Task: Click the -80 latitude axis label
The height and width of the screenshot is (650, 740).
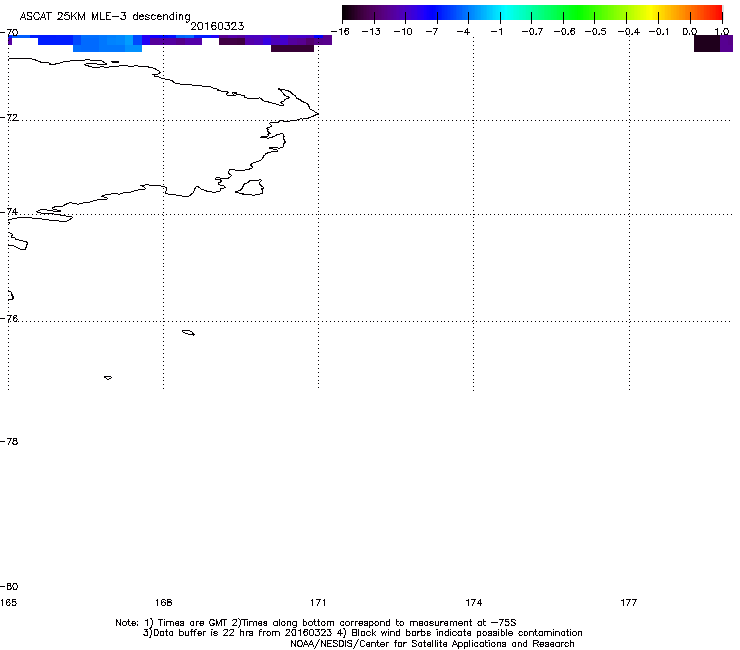Action: (x=9, y=586)
